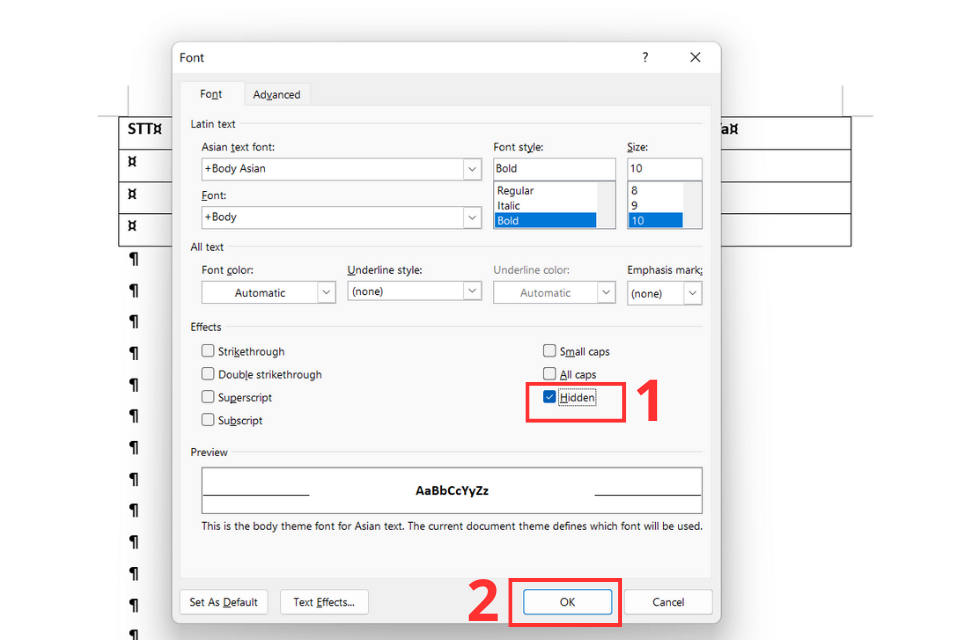Image resolution: width=960 pixels, height=640 pixels.
Task: Switch to the Advanced tab
Action: click(277, 94)
